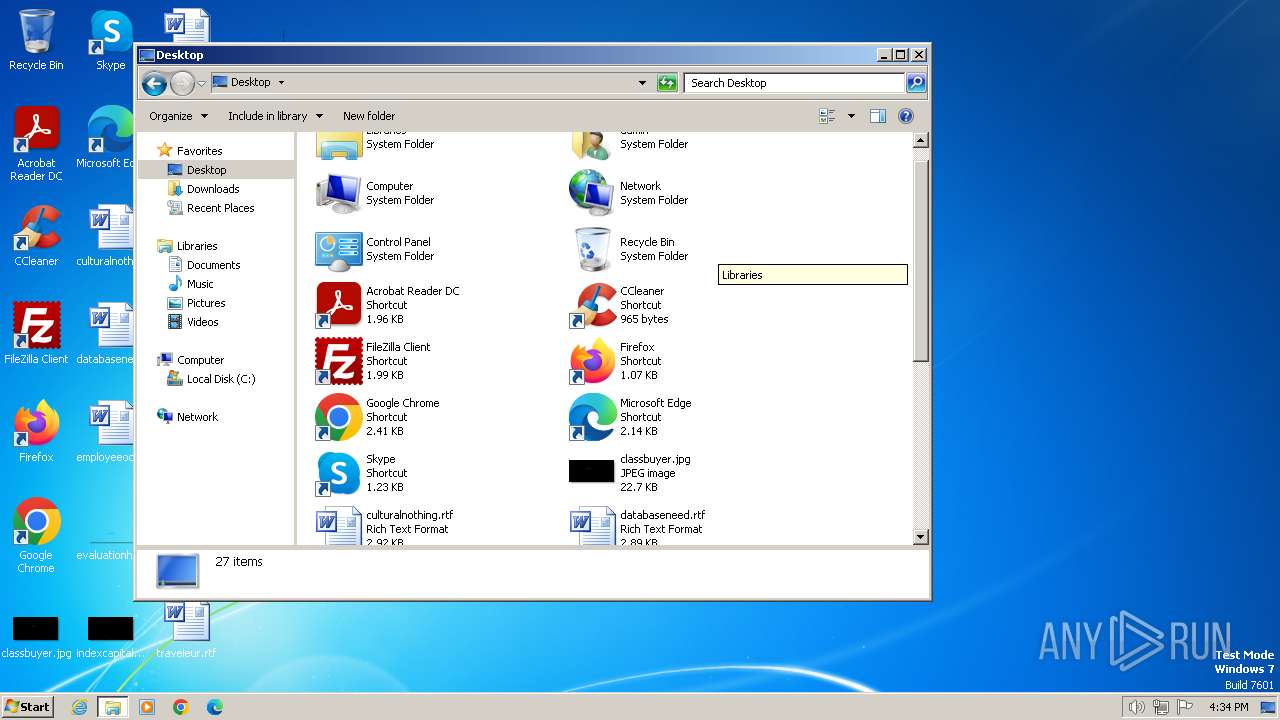Click the Action Center flag tray icon
Screen dimensions: 1280x720
tap(1184, 707)
